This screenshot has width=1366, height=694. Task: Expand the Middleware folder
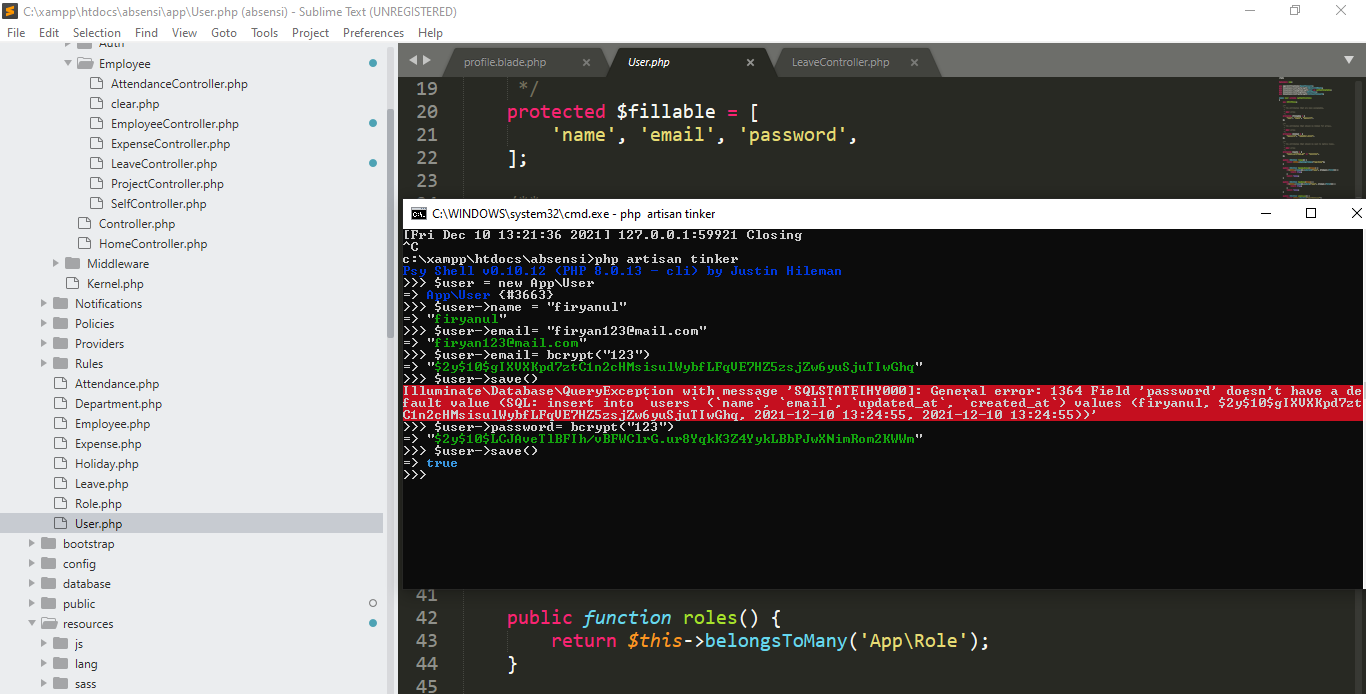pyautogui.click(x=57, y=263)
